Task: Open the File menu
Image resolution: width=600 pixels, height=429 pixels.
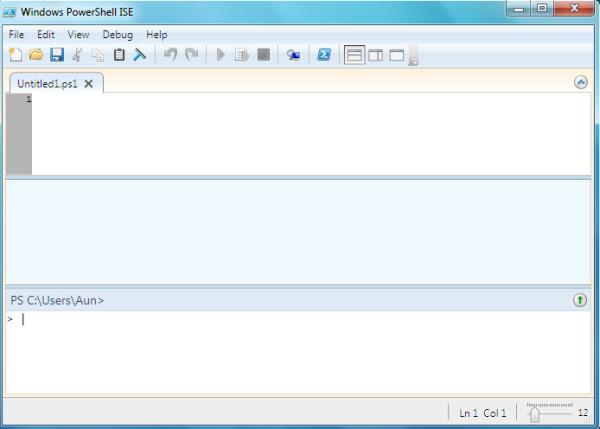Action: pyautogui.click(x=16, y=34)
